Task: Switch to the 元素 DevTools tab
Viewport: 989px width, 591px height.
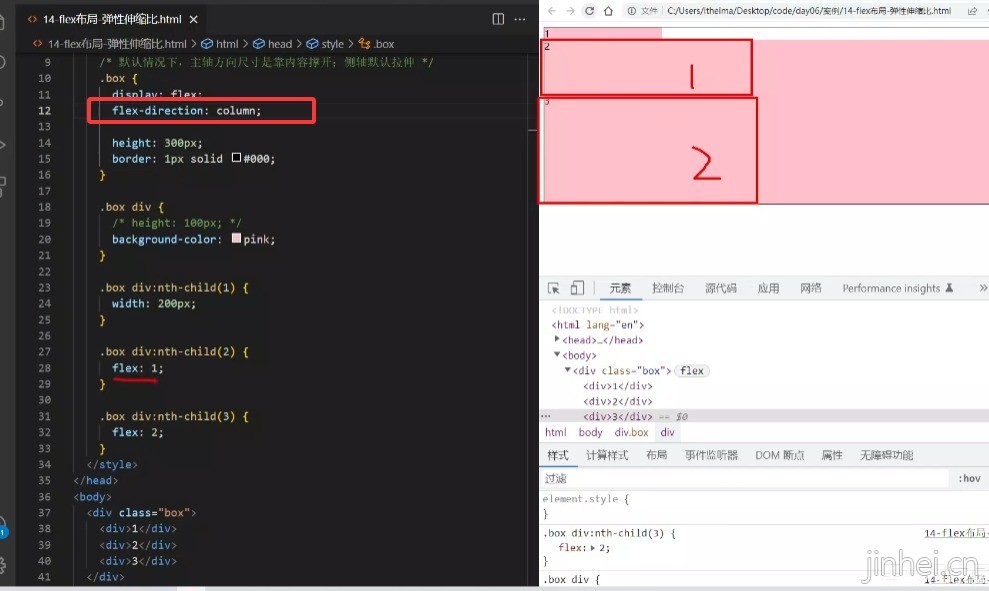Action: tap(620, 288)
